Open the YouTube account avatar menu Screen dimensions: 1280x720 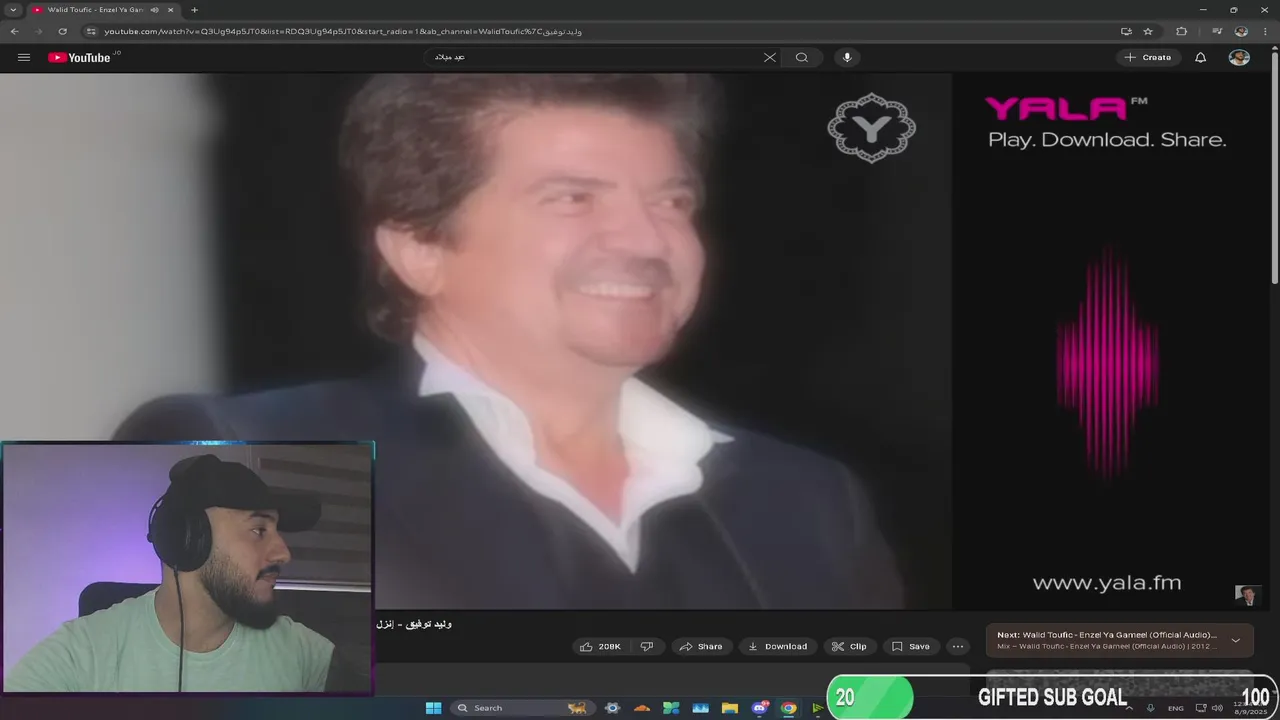(x=1239, y=57)
